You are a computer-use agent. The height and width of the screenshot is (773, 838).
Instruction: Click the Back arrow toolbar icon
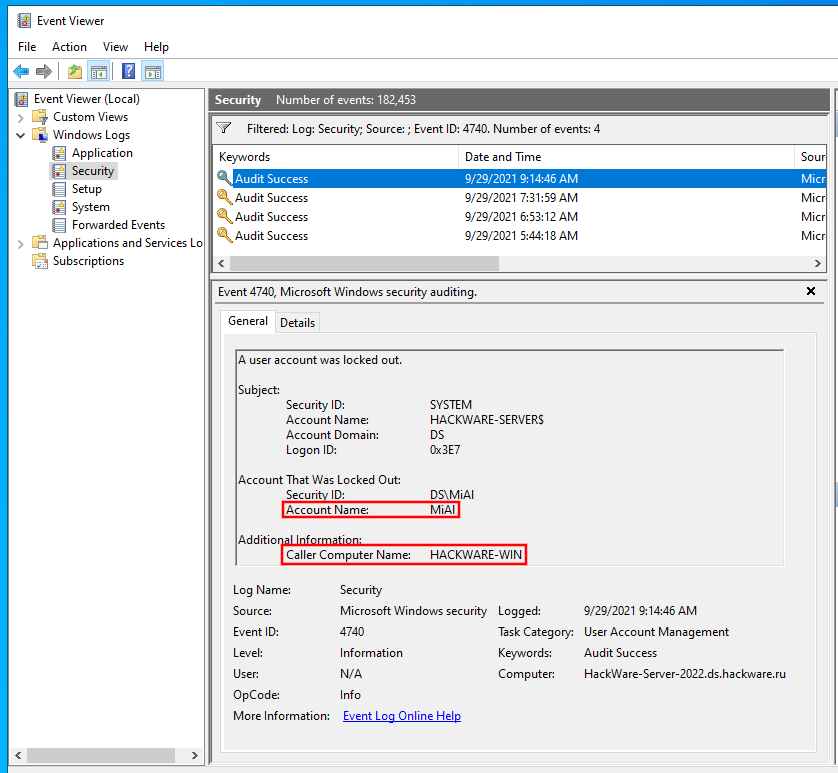pyautogui.click(x=21, y=71)
